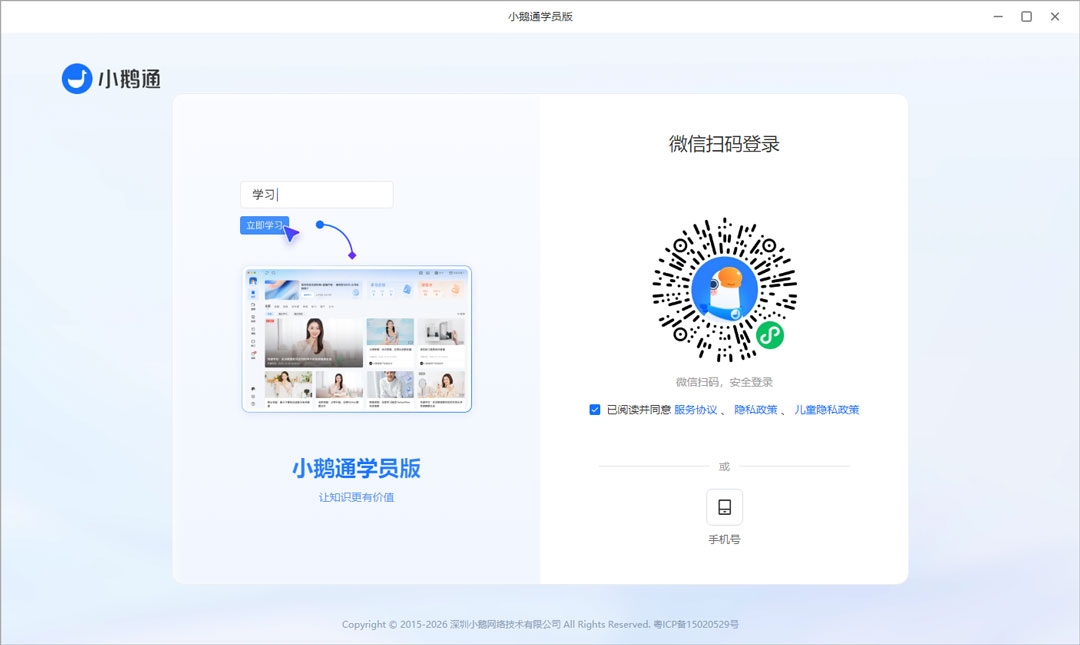The image size is (1080, 645).
Task: Click the 小鹅通学员版 blue title
Action: 356,469
